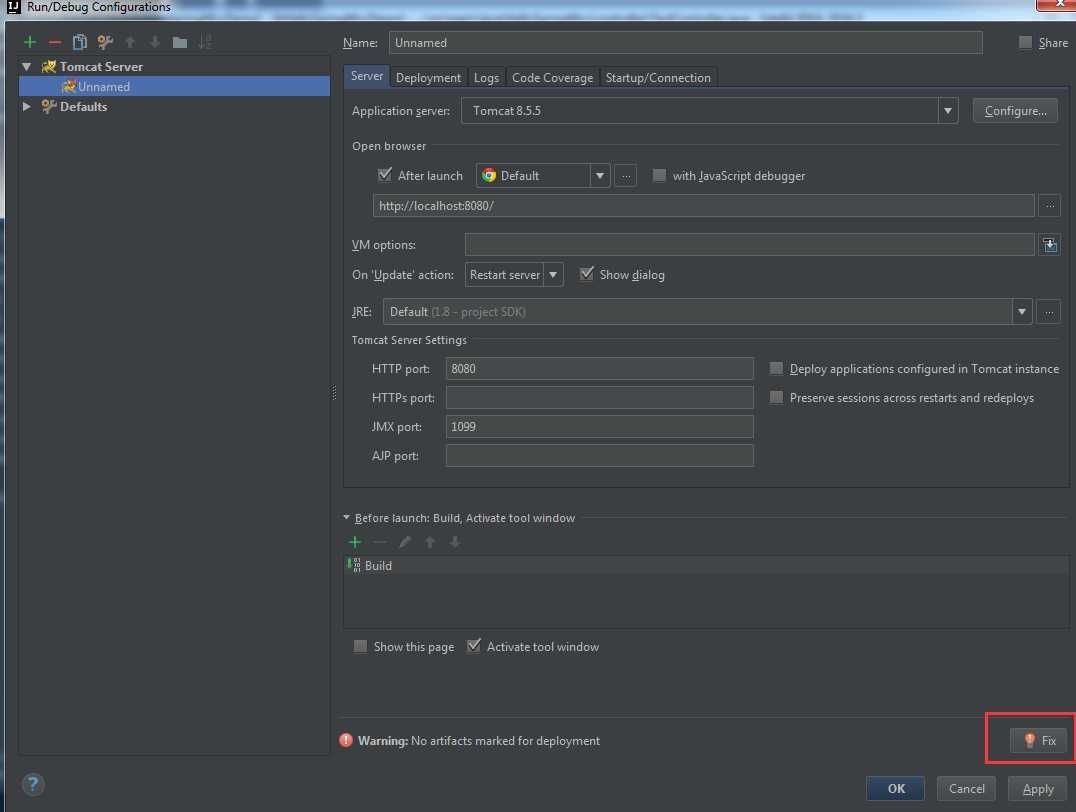The height and width of the screenshot is (812, 1076).
Task: Open the Deployment tab
Action: [428, 78]
